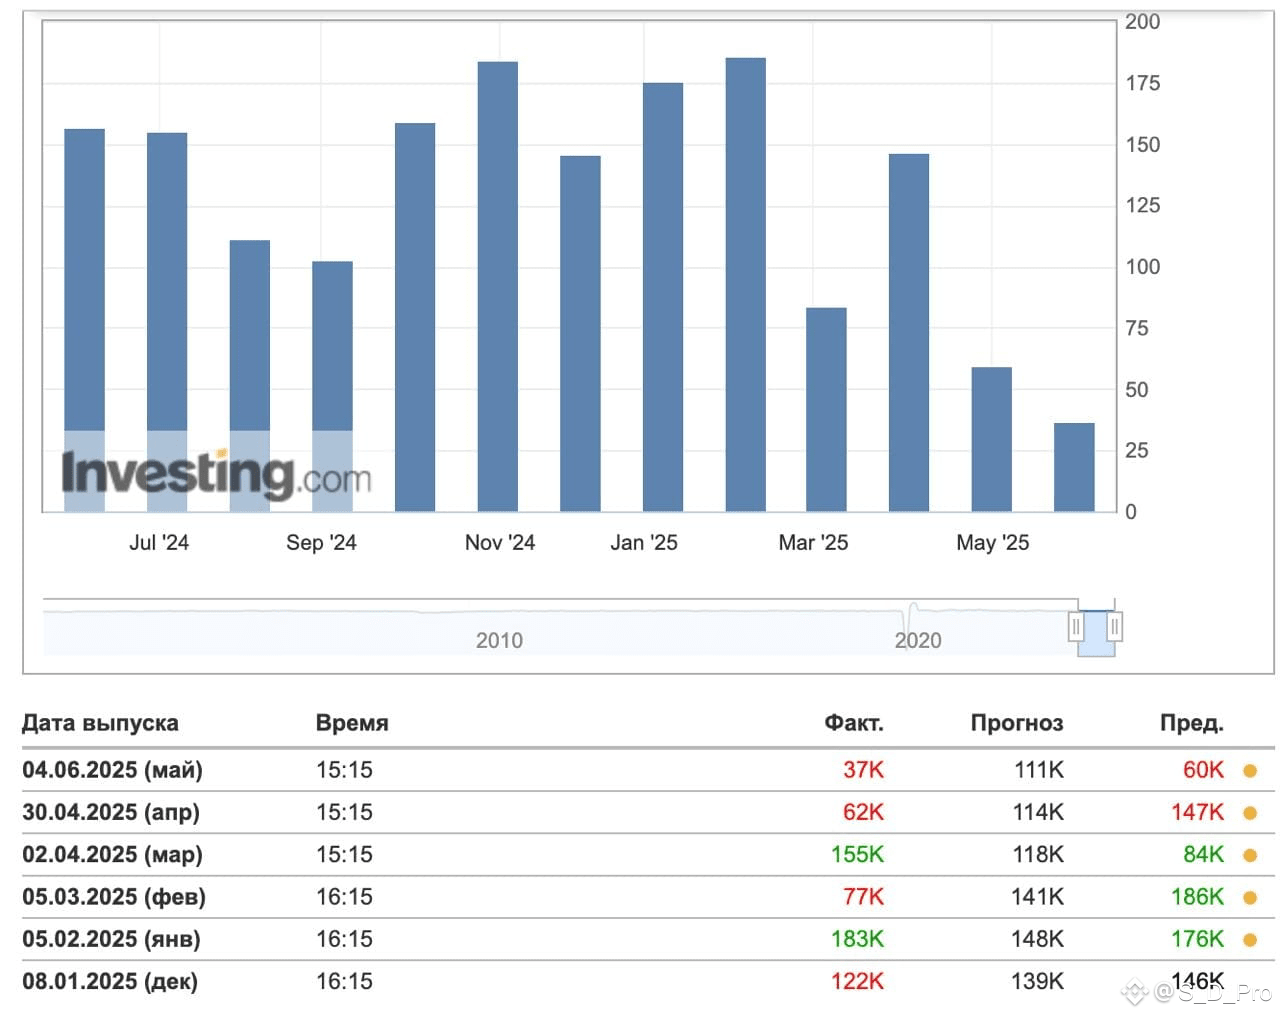The height and width of the screenshot is (1017, 1280).
Task: Click the forecast value 114K
Action: 1038,812
